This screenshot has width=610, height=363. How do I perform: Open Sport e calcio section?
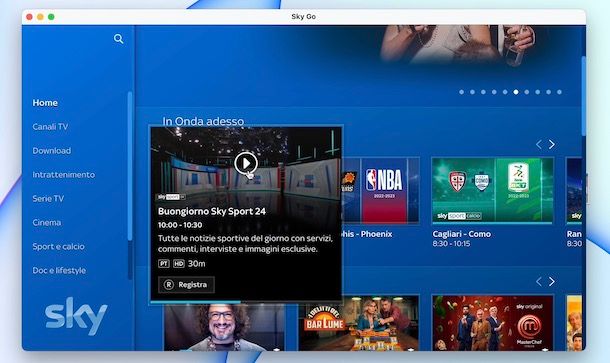point(58,246)
